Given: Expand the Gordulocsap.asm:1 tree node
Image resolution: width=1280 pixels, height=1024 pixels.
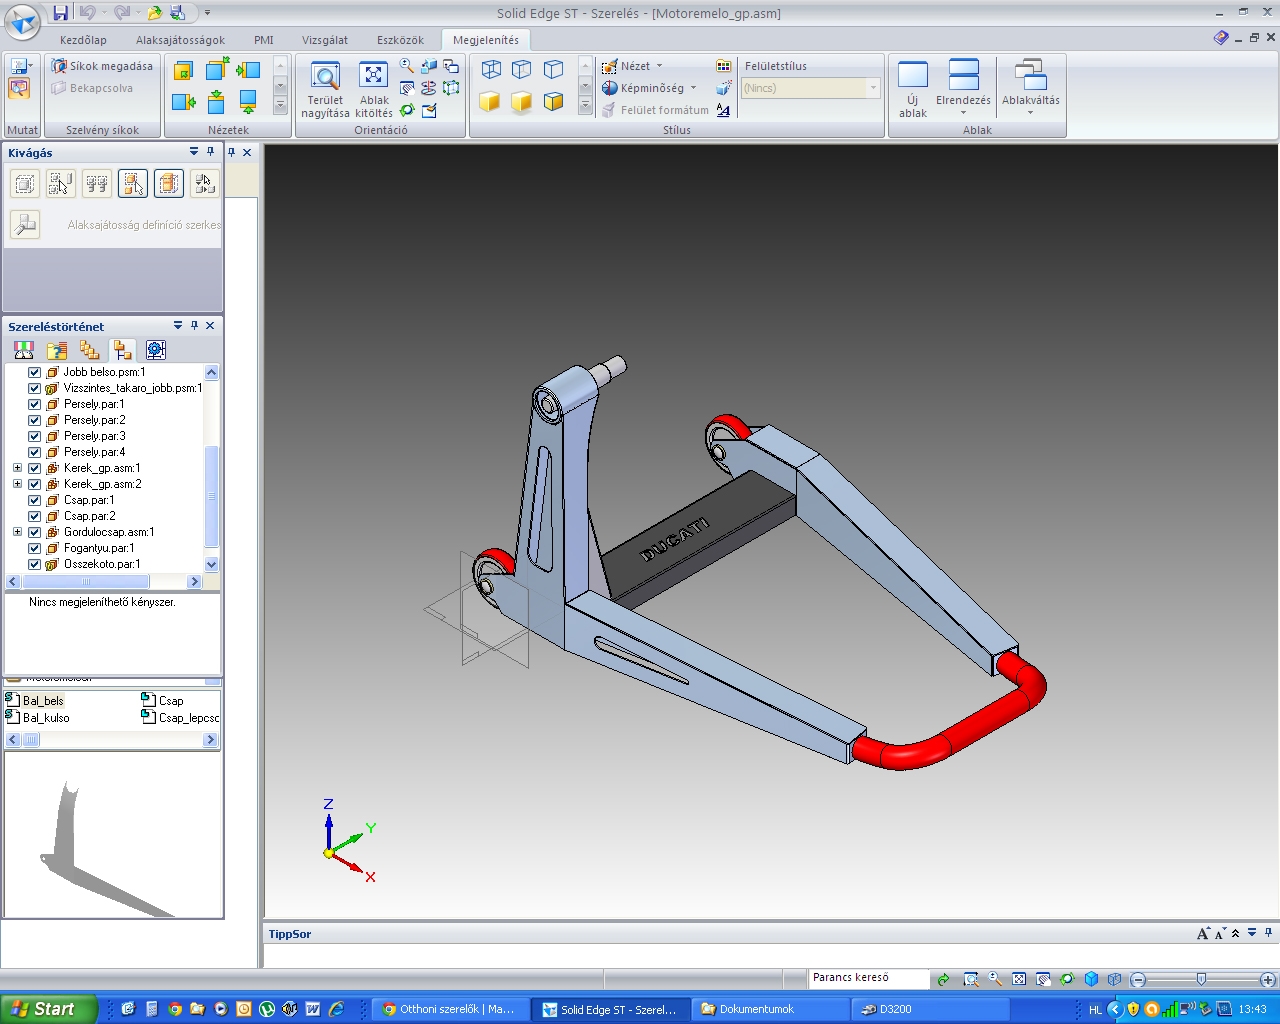Looking at the screenshot, I should 17,532.
